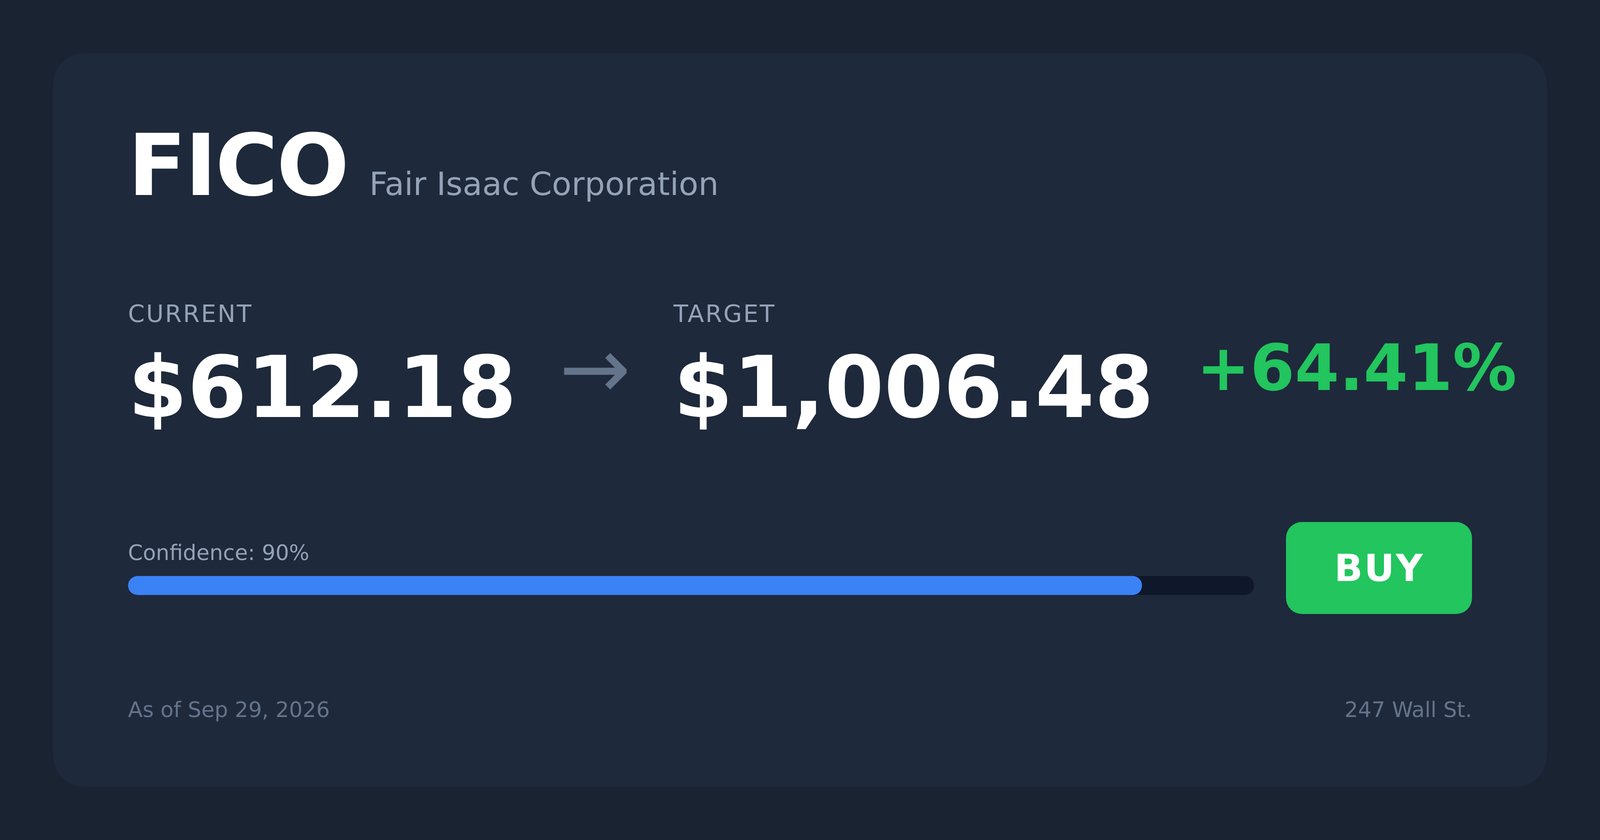1600x840 pixels.
Task: Click the arrow between current and target prices
Action: pyautogui.click(x=595, y=372)
